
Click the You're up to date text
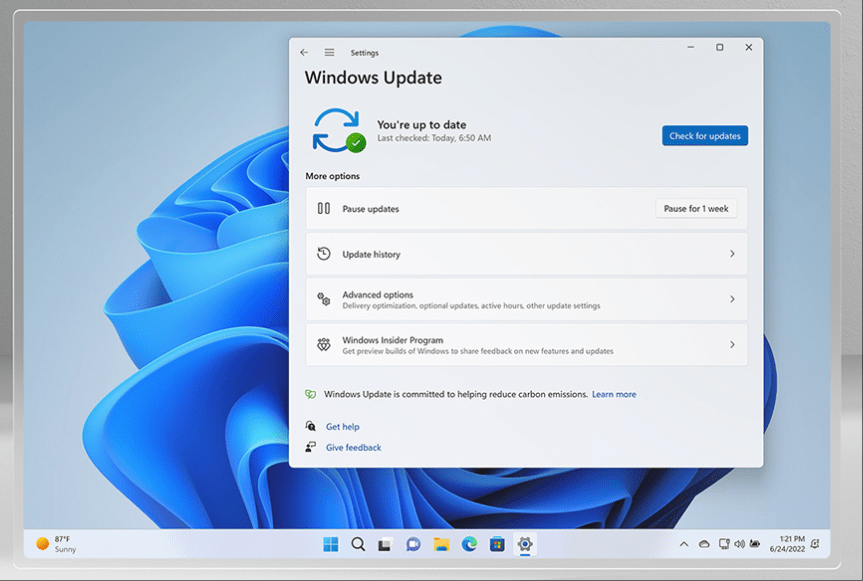click(x=422, y=125)
